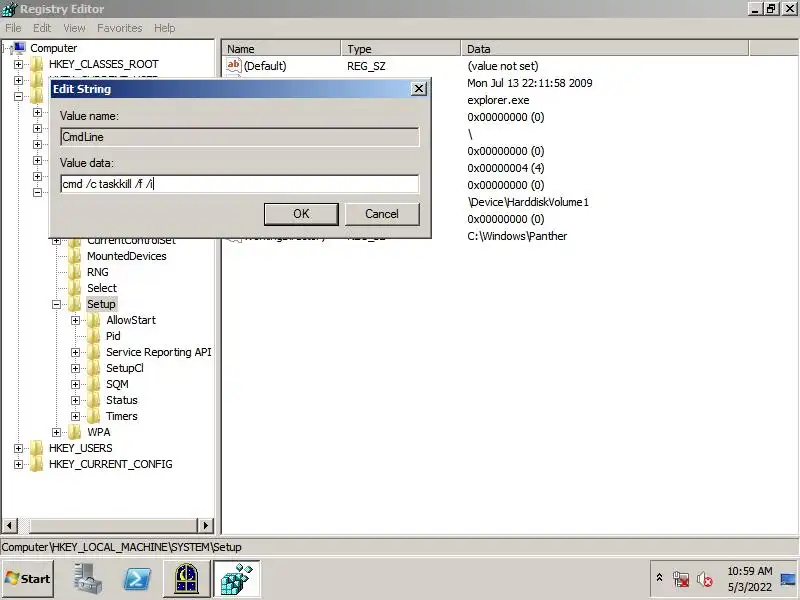
Task: Open Server Manager from the taskbar
Action: tap(87, 579)
